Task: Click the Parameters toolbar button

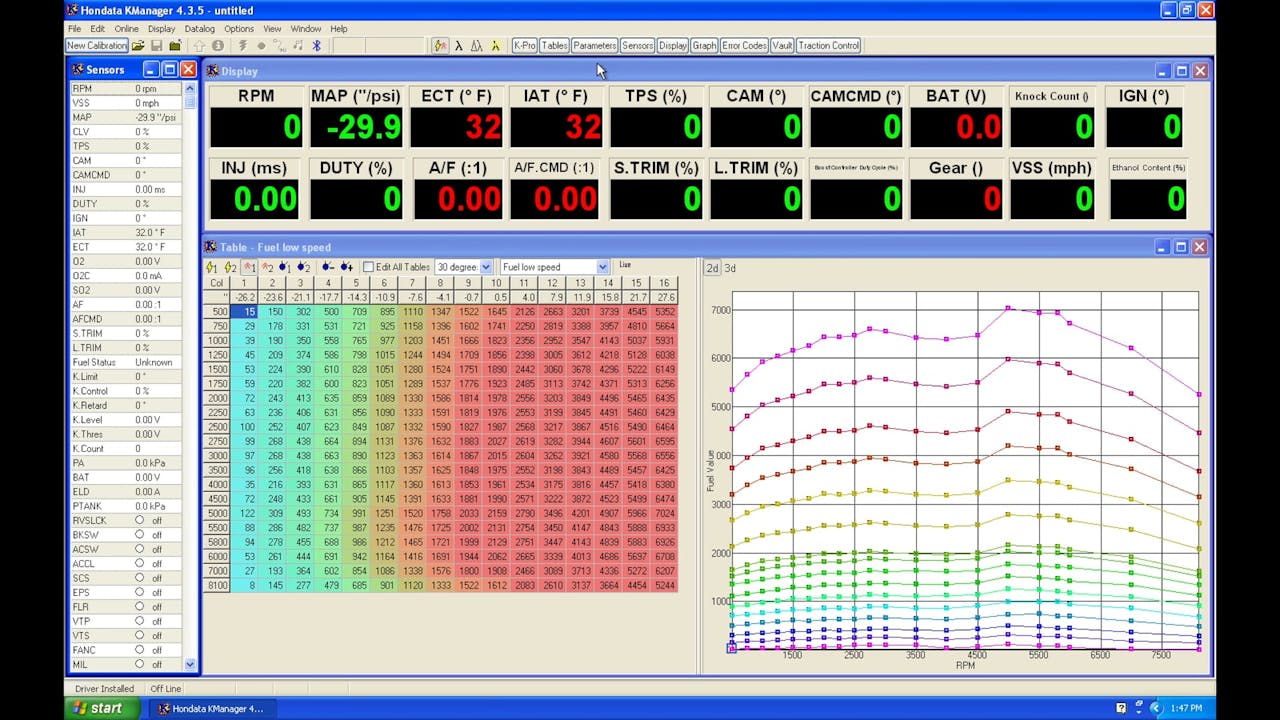Action: pos(594,45)
